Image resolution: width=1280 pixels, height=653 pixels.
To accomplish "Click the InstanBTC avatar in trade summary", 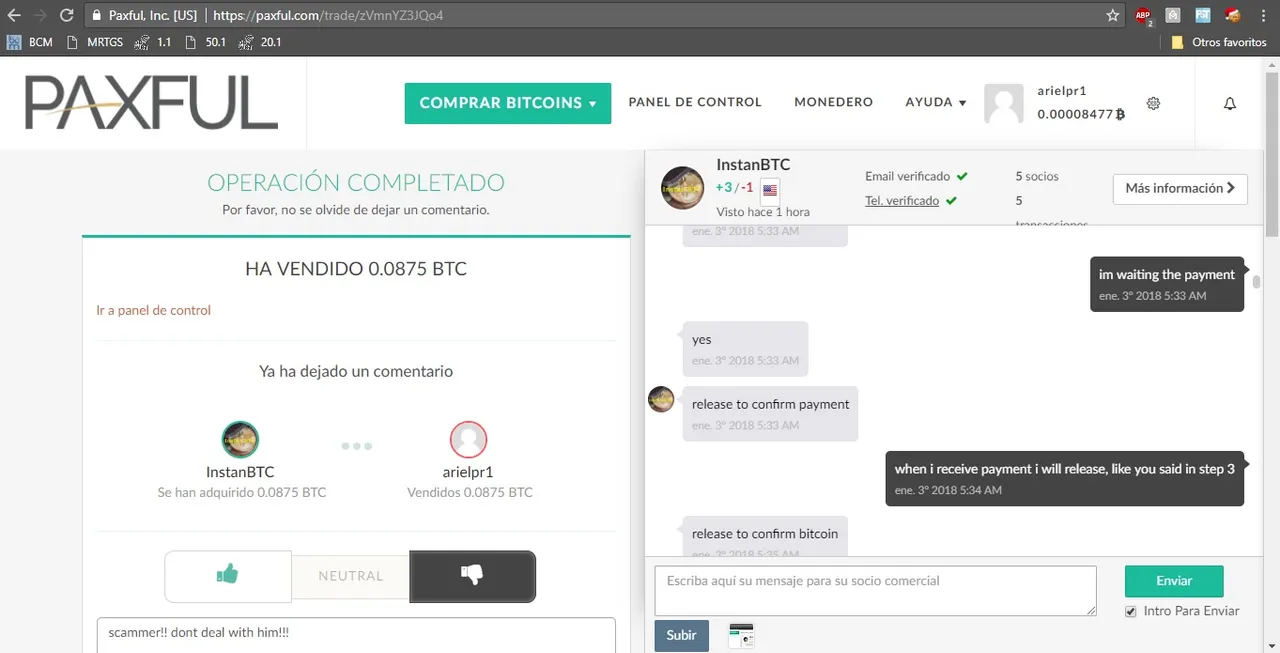I will click(x=240, y=440).
